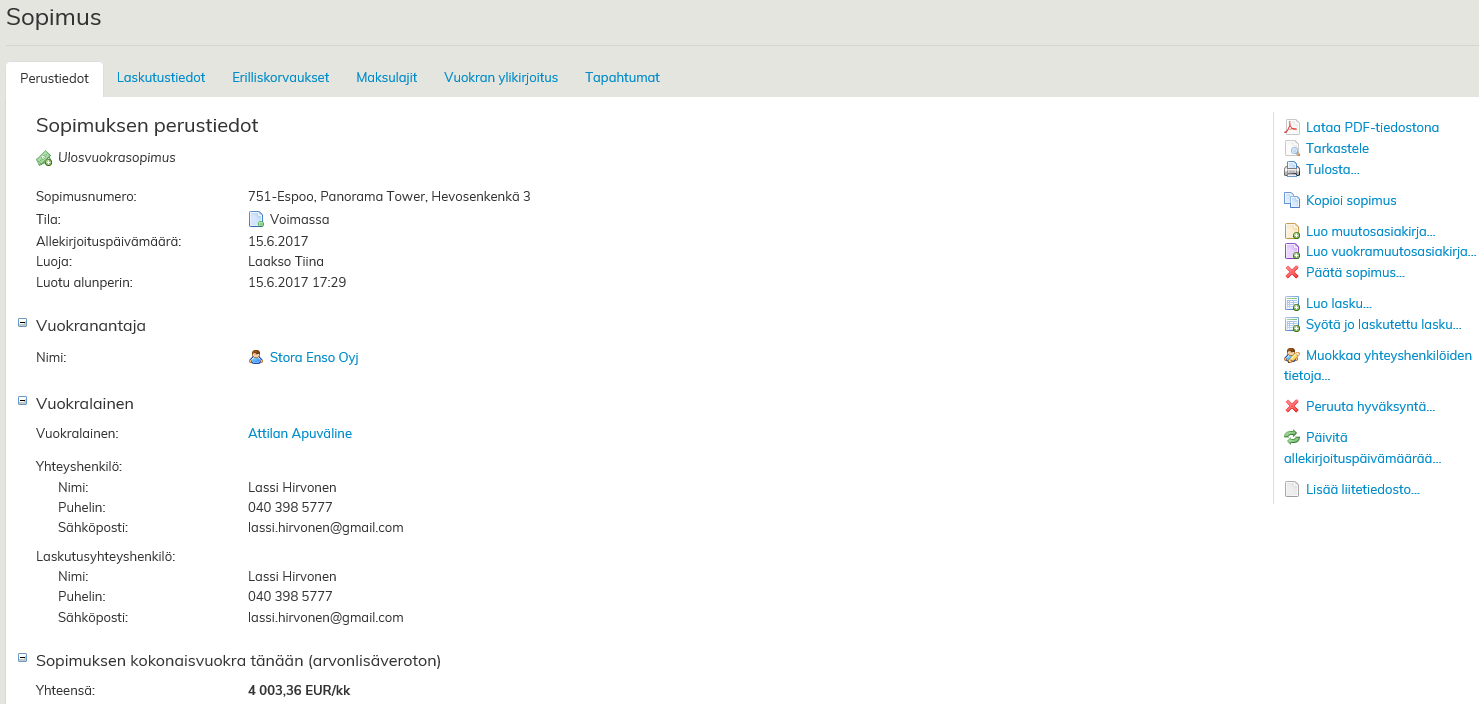Collapse the Vuokranantaja section
Image resolution: width=1479 pixels, height=704 pixels.
click(x=23, y=322)
